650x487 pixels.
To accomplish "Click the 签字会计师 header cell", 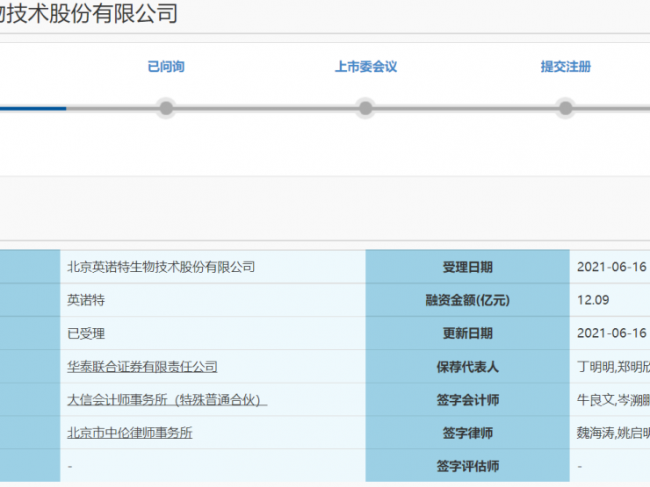I will click(x=468, y=400).
